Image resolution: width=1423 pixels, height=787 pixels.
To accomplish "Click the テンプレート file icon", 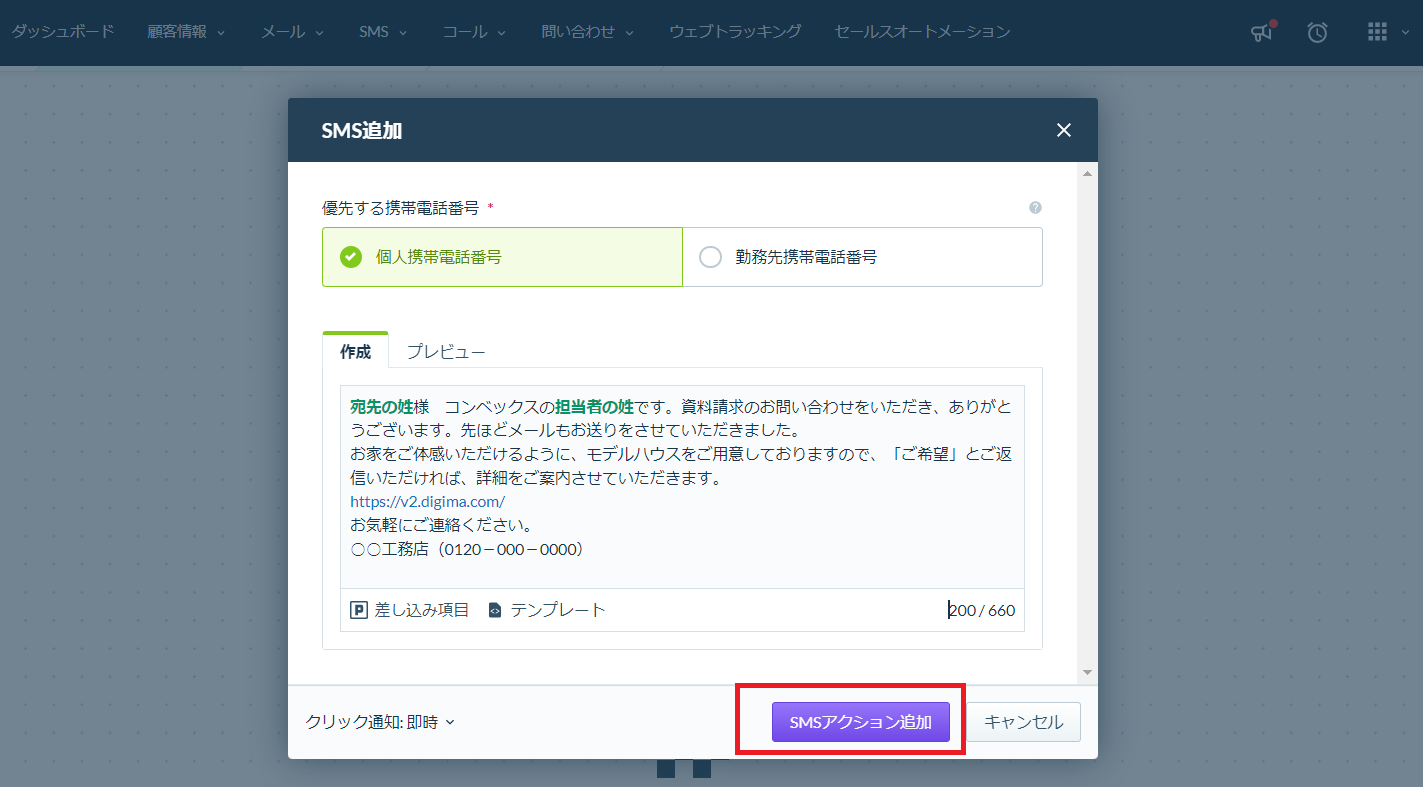I will 495,610.
